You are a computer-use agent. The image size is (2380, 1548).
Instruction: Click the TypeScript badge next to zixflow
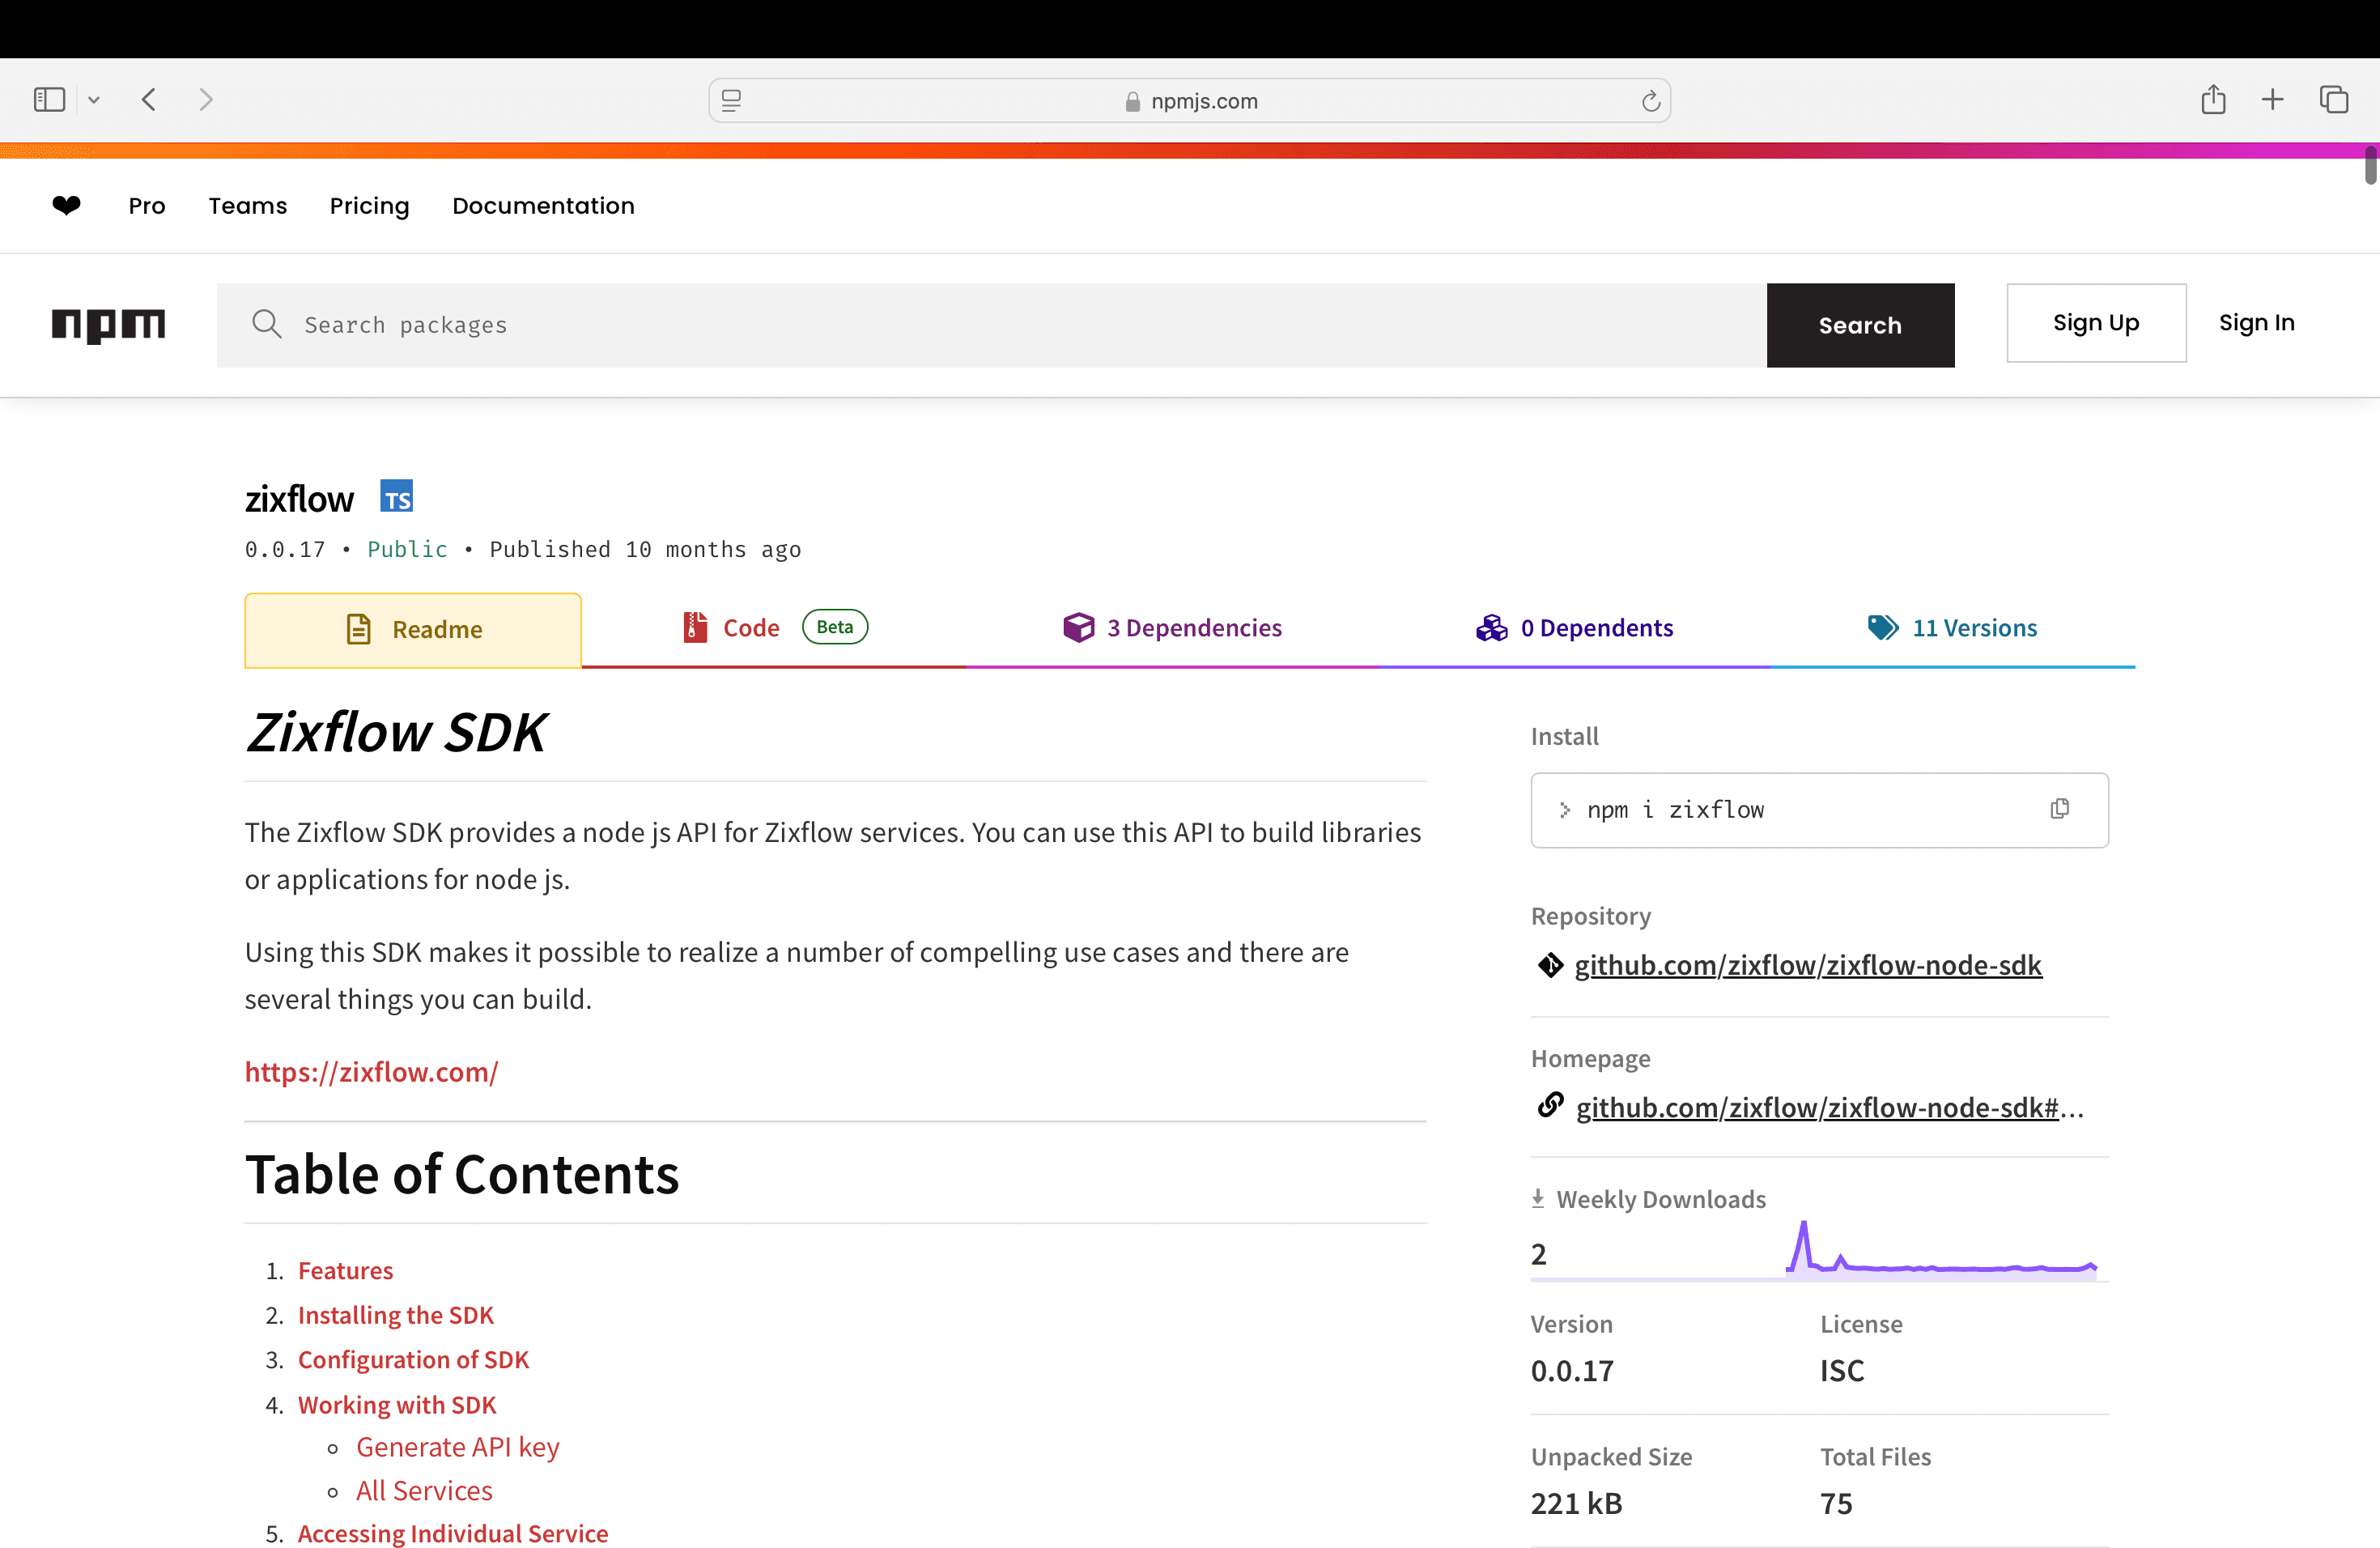tap(396, 497)
